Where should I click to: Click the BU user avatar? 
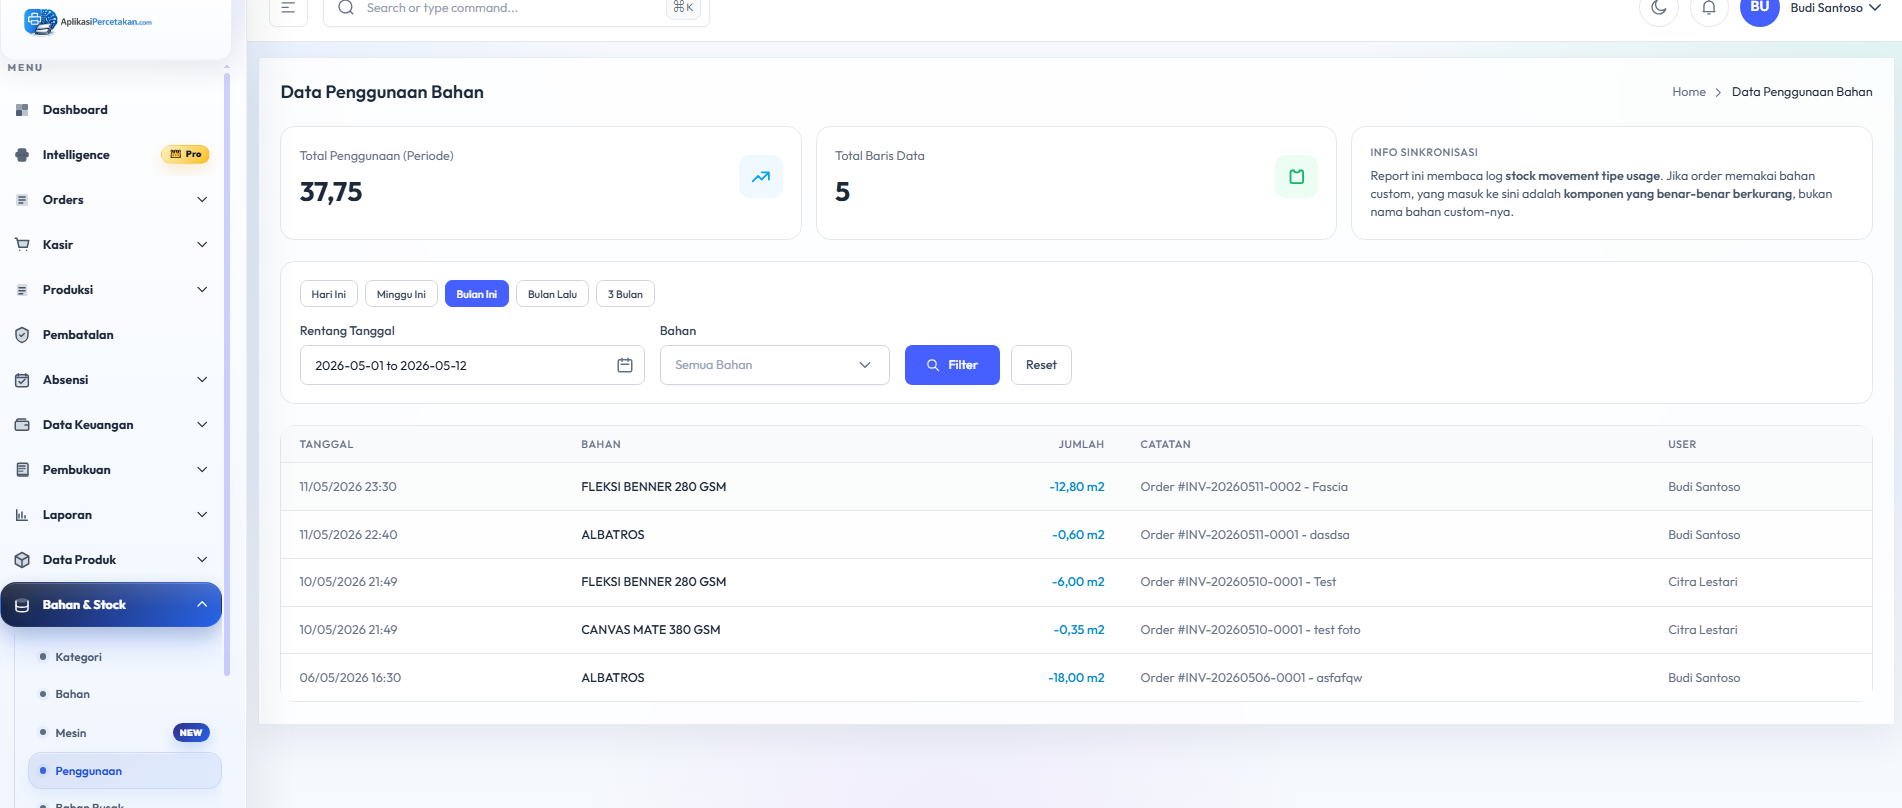tap(1760, 8)
